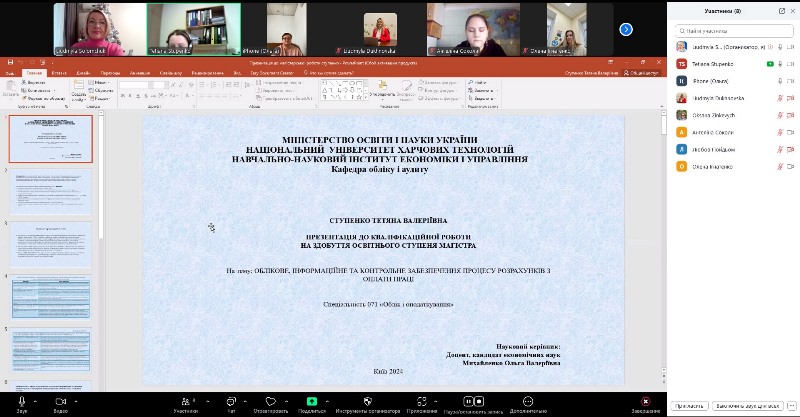800x417 pixels.
Task: Open the Участники participants panel icon
Action: 185,401
